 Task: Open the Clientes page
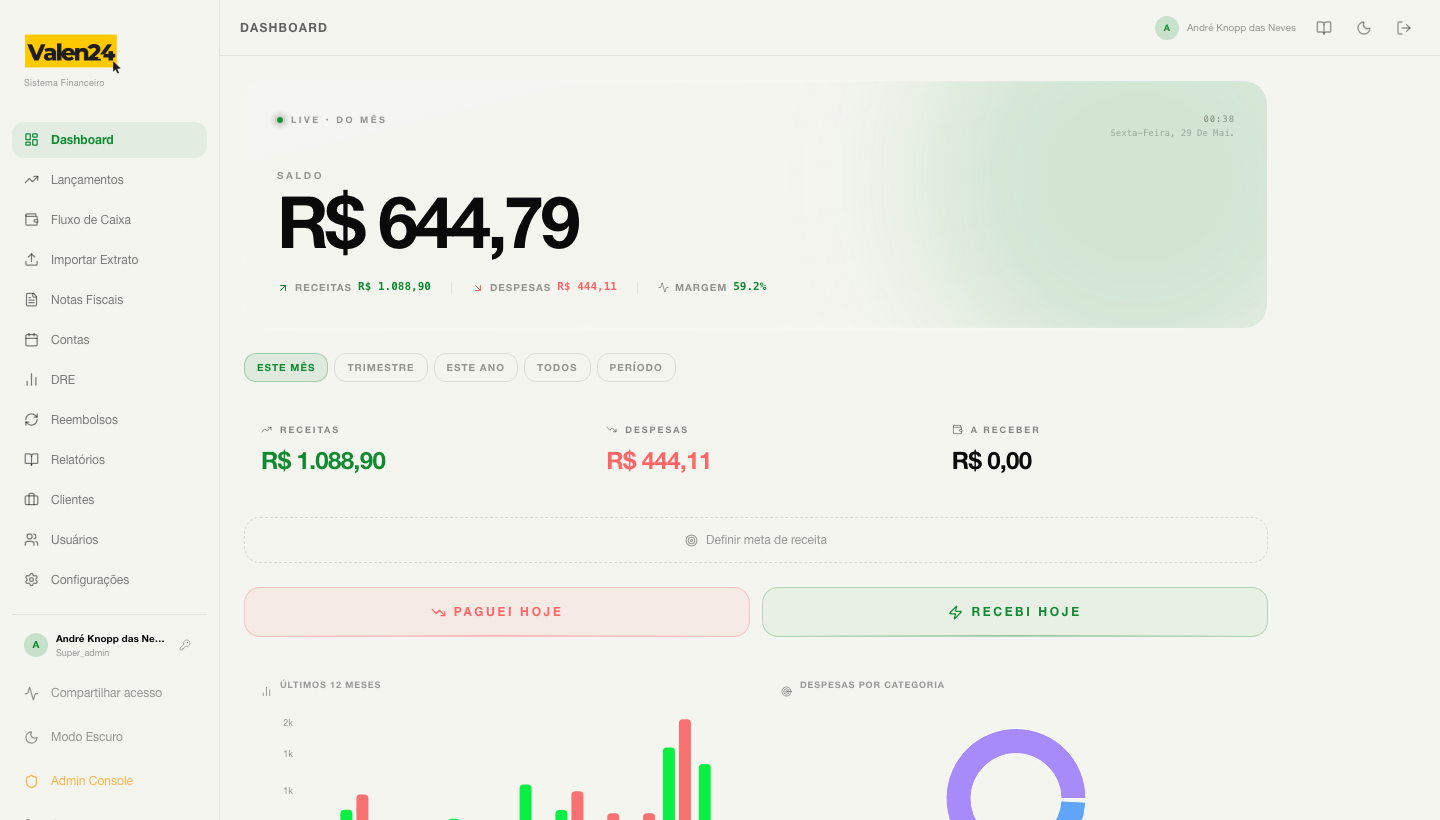pyautogui.click(x=109, y=500)
